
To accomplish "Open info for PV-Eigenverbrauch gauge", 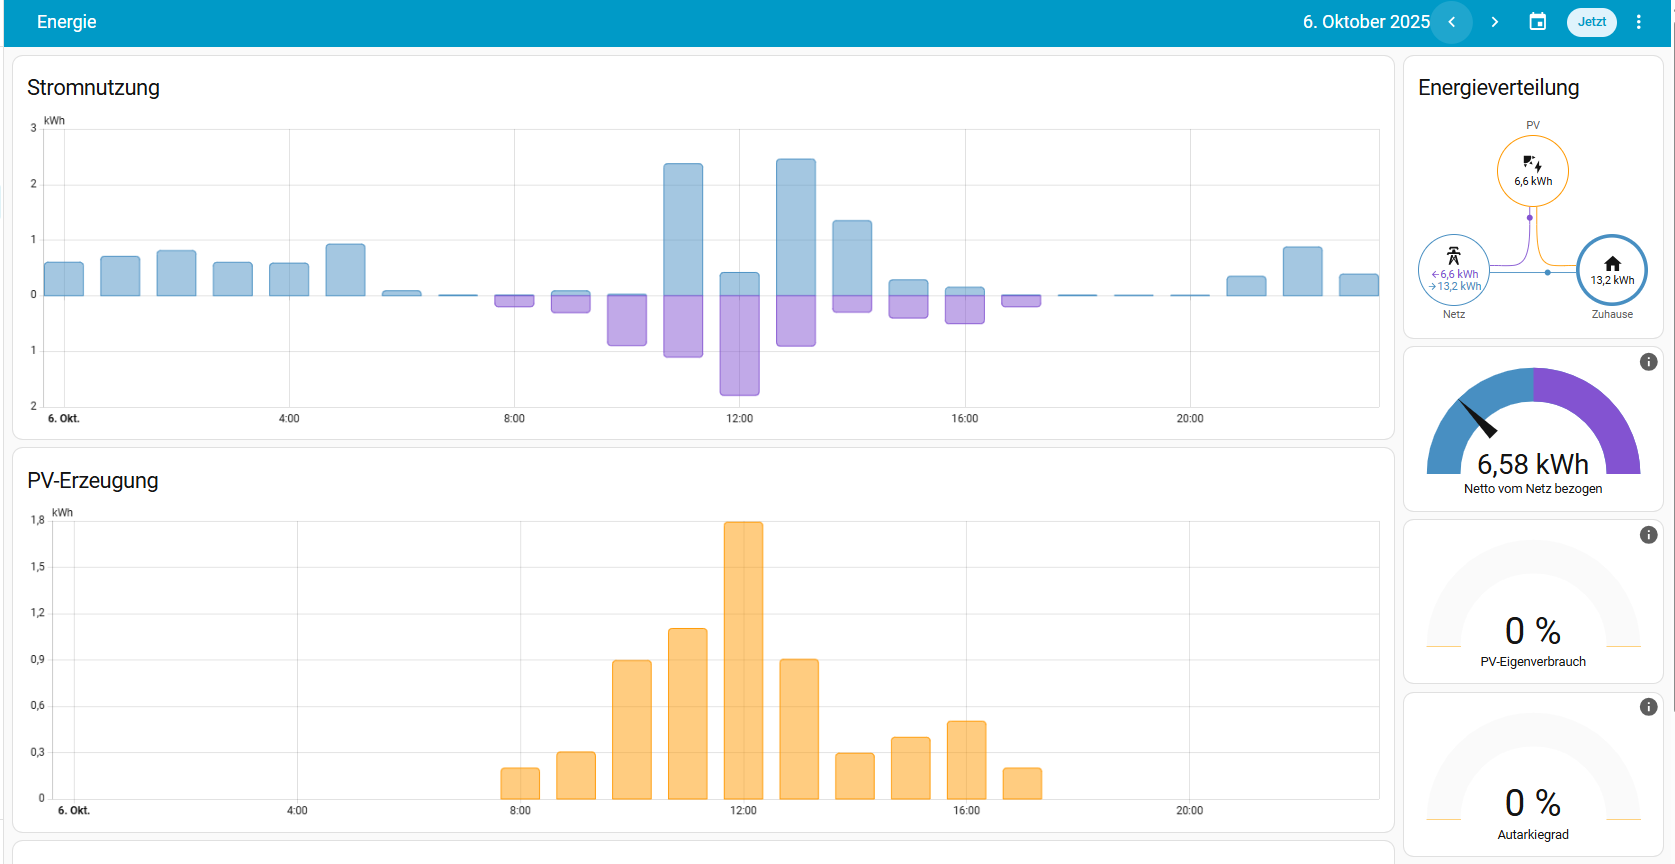I will [1649, 535].
